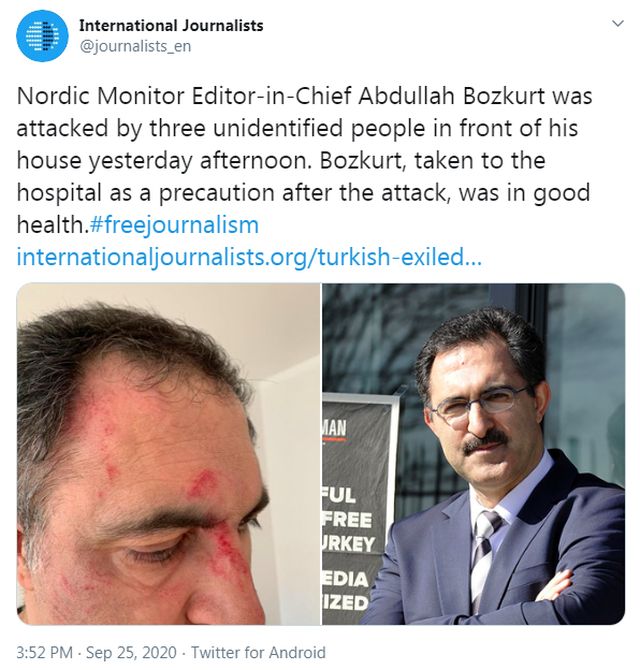Click the word 'health.' before the hashtag

[53, 225]
